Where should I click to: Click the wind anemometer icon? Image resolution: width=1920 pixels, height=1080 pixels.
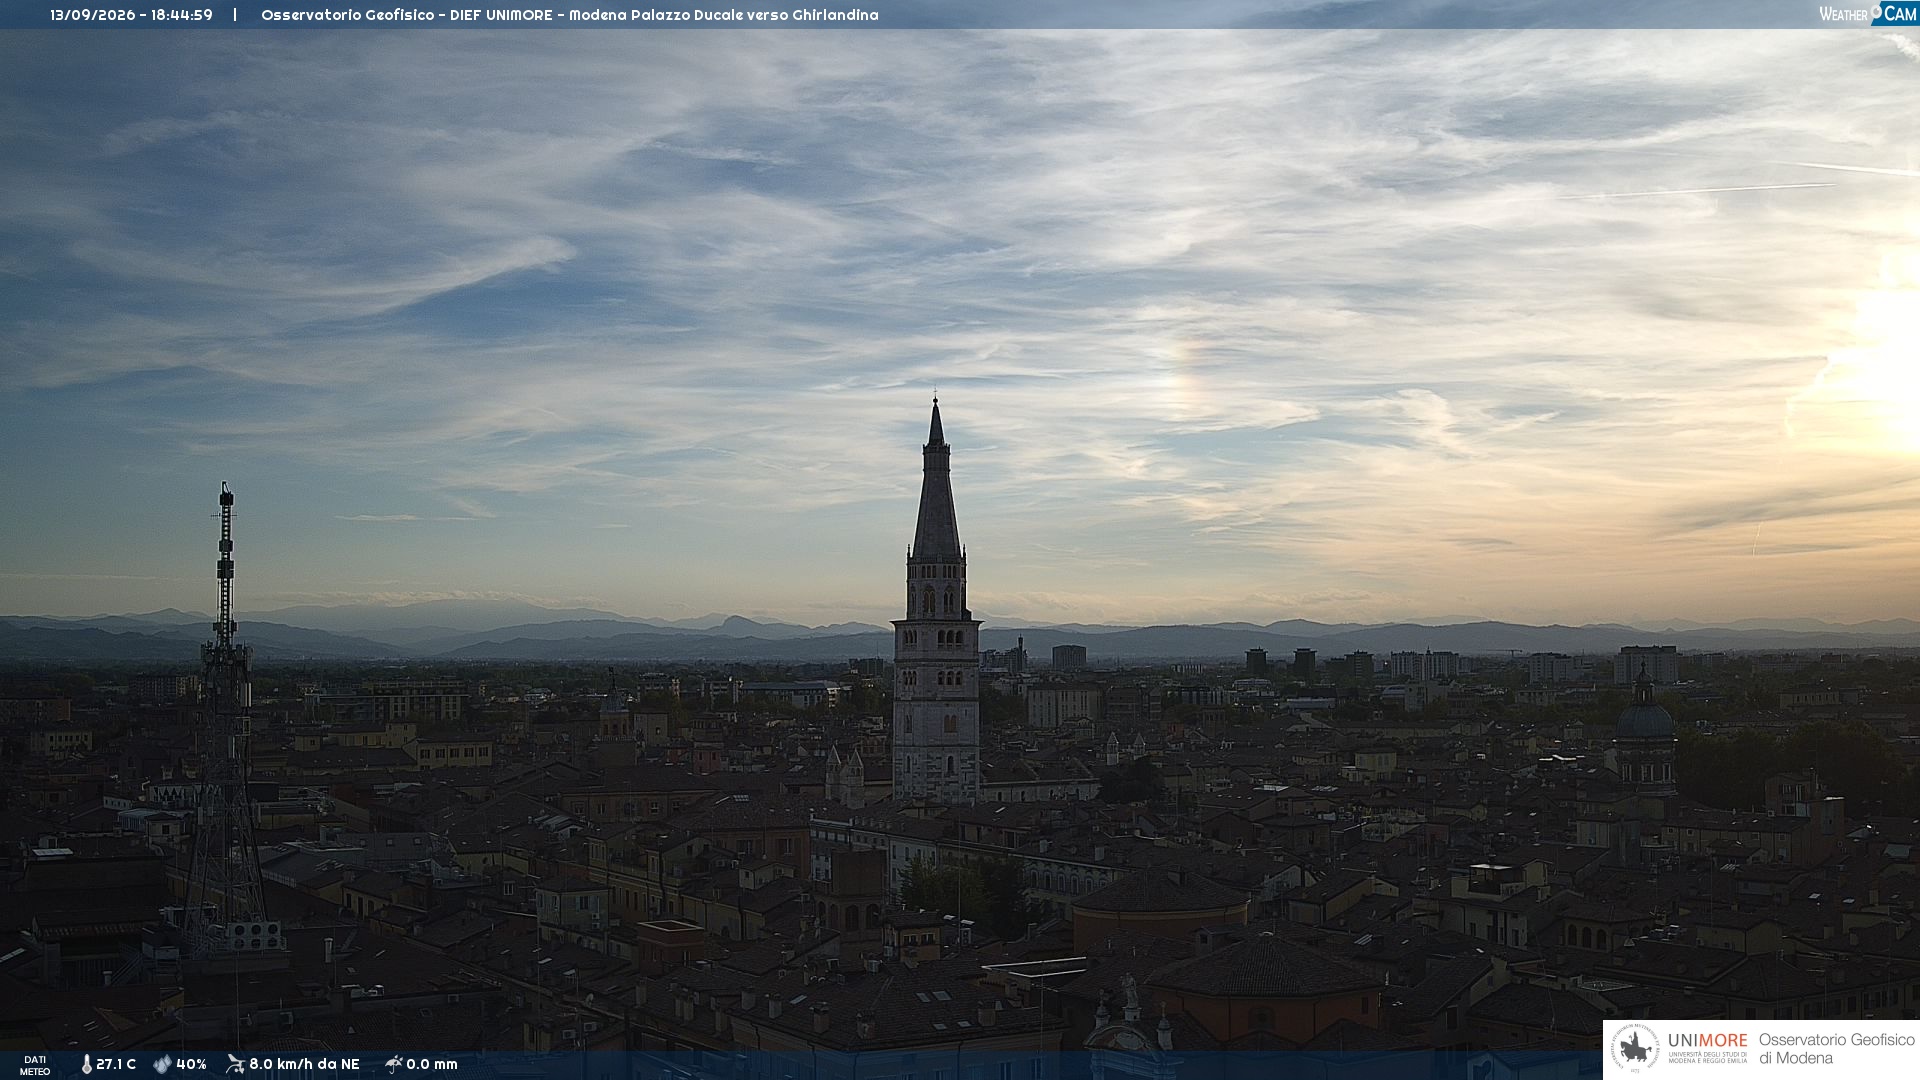(x=236, y=1064)
